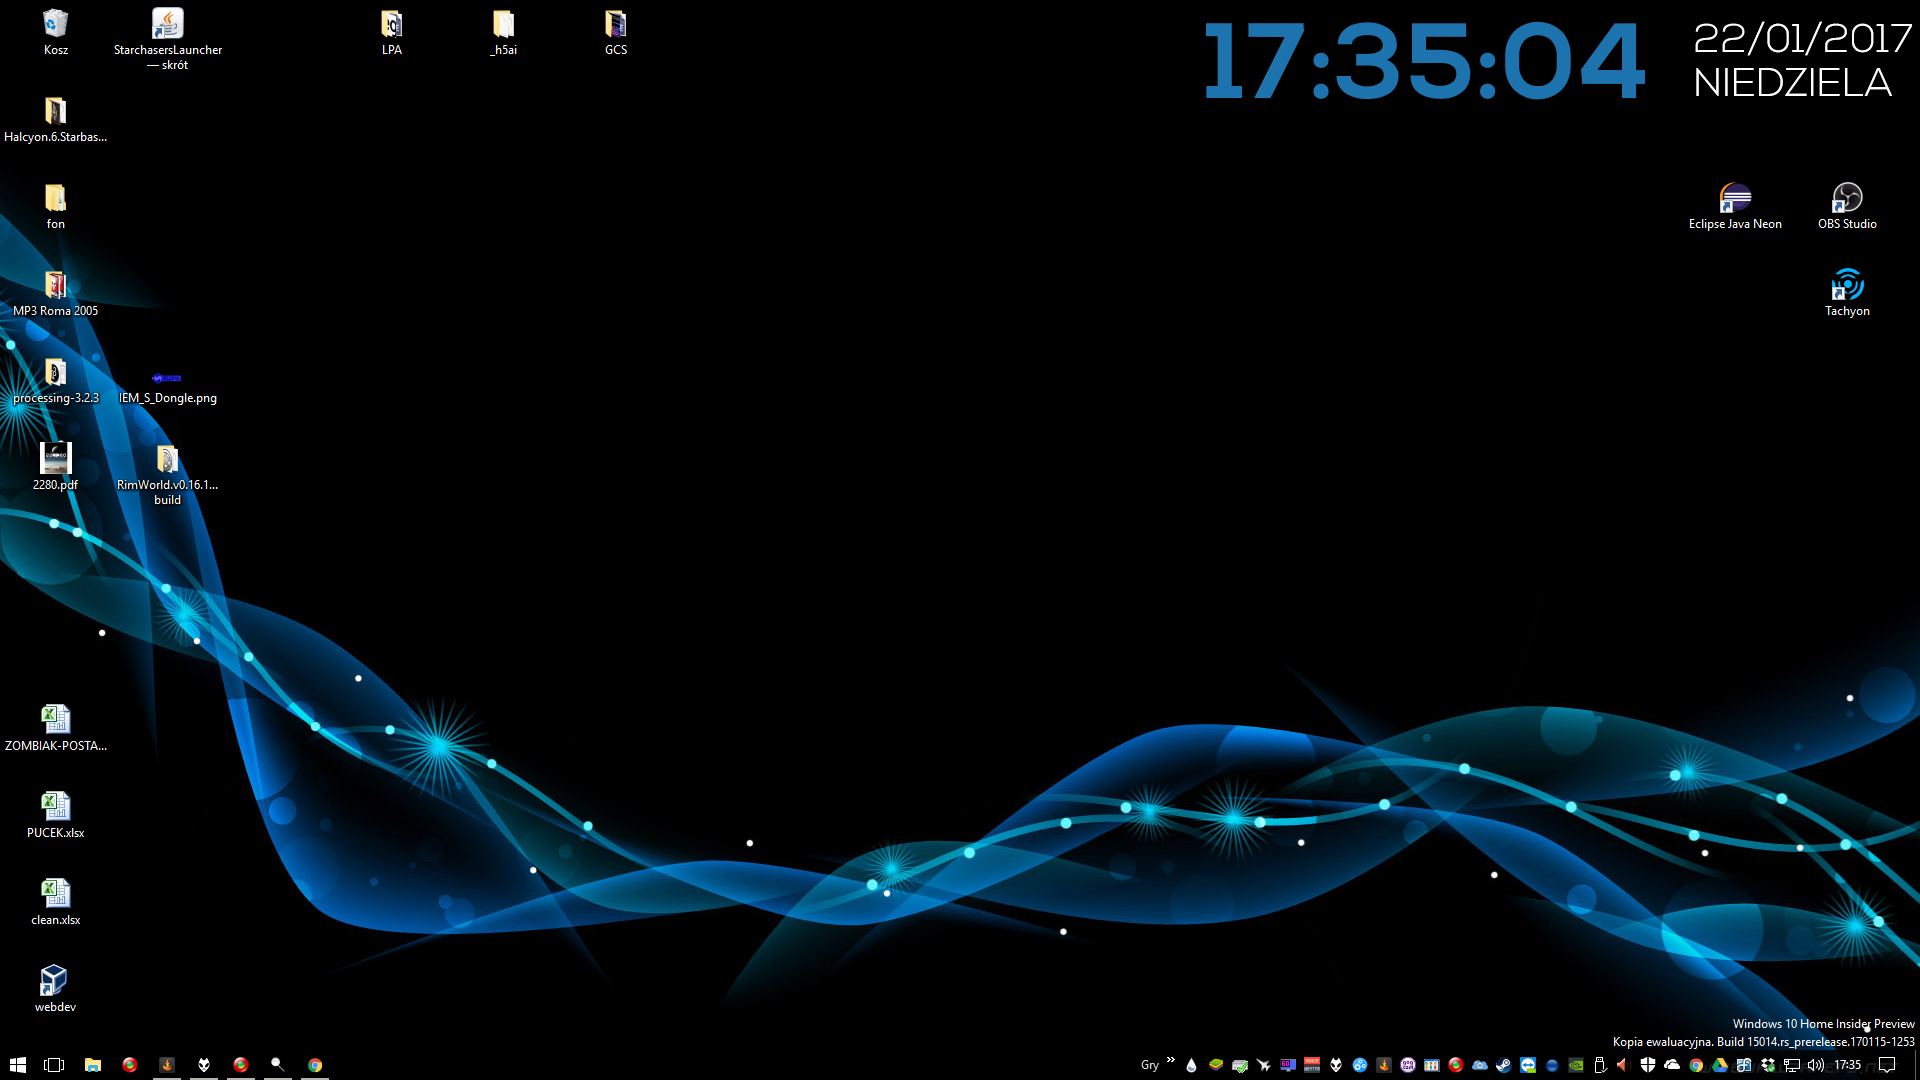Click the foobar2000 alien taskbar icon
1920x1080 pixels.
tap(204, 1065)
